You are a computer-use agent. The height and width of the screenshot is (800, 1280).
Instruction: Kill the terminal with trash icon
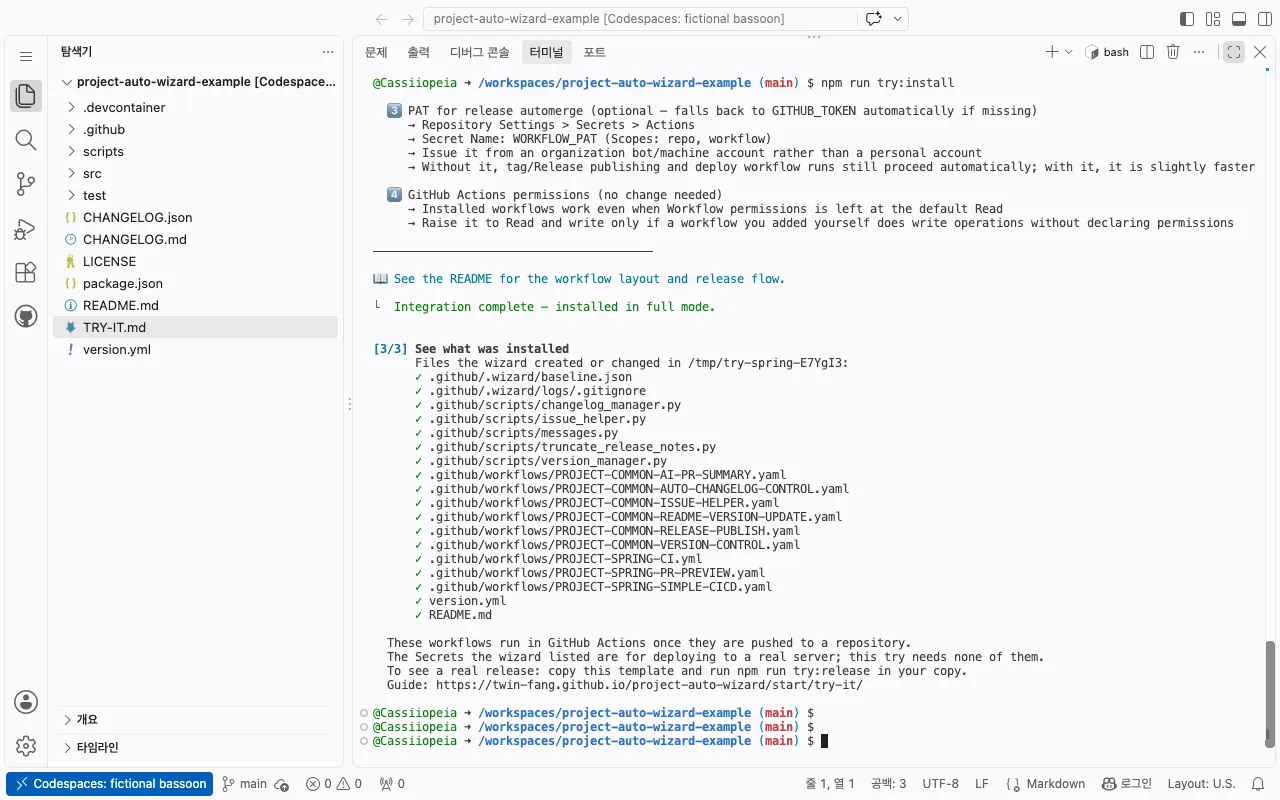pos(1173,52)
